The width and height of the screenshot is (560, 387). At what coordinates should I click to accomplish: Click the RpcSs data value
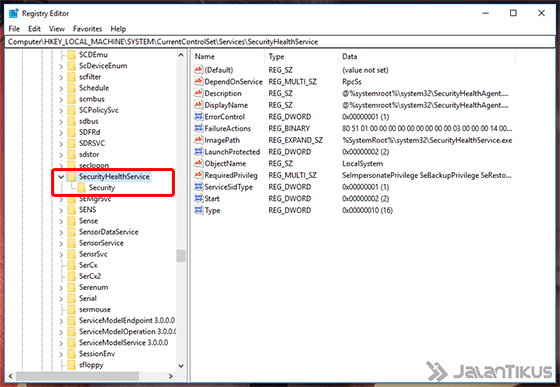[x=352, y=82]
